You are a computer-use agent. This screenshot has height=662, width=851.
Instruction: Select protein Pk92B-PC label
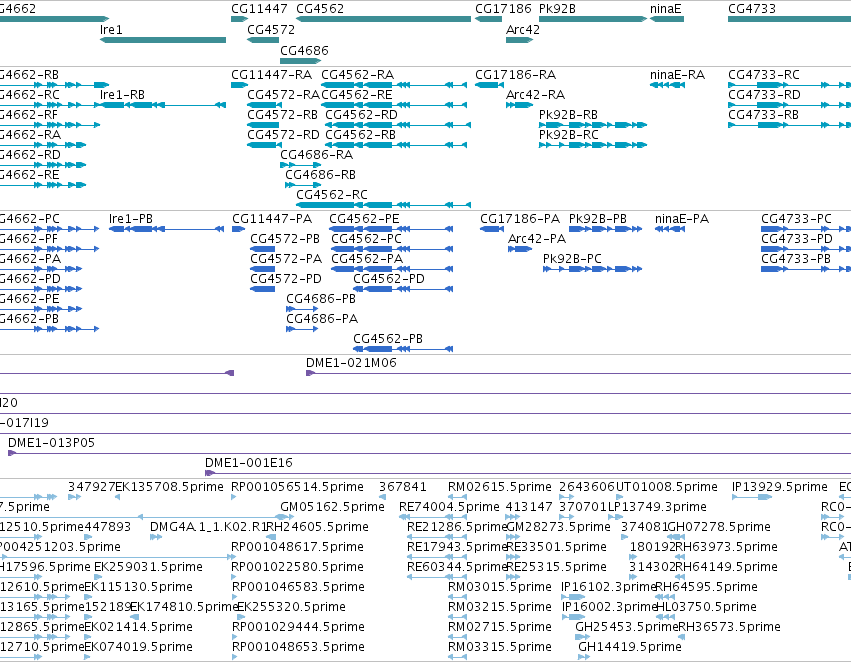[x=572, y=259]
